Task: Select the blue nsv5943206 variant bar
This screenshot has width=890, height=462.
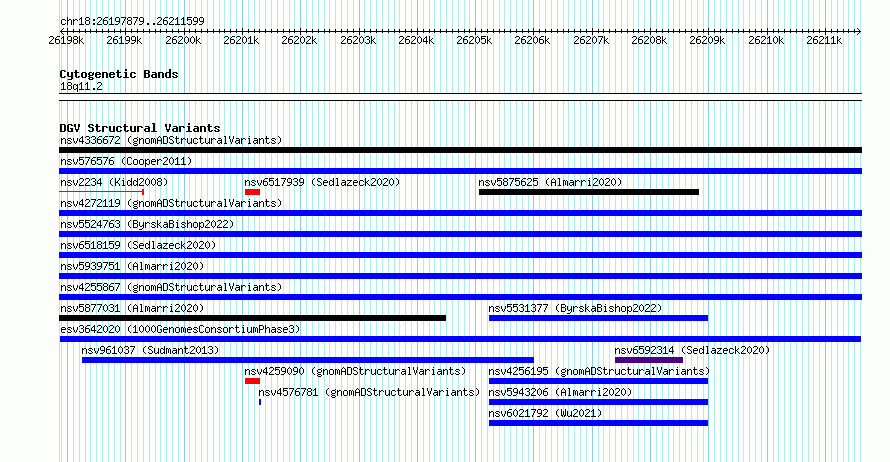Action: tap(598, 402)
